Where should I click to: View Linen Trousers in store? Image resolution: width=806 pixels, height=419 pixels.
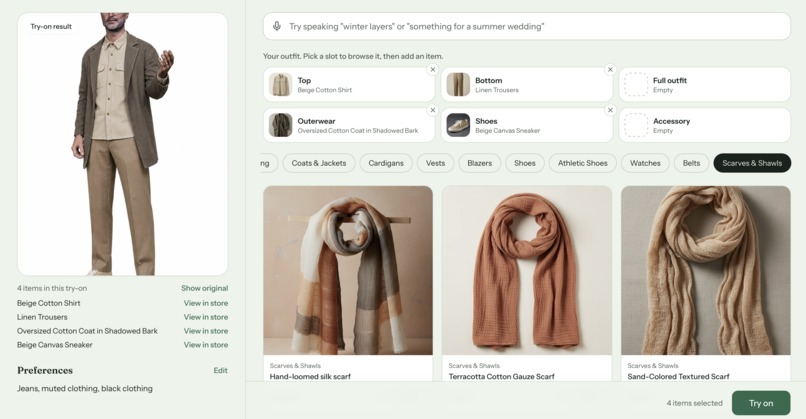pyautogui.click(x=206, y=317)
